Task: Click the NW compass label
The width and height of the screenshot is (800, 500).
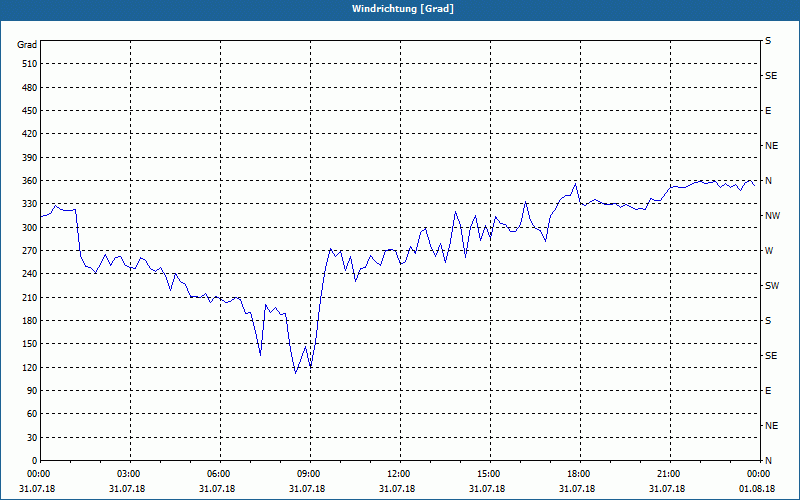Action: (772, 216)
